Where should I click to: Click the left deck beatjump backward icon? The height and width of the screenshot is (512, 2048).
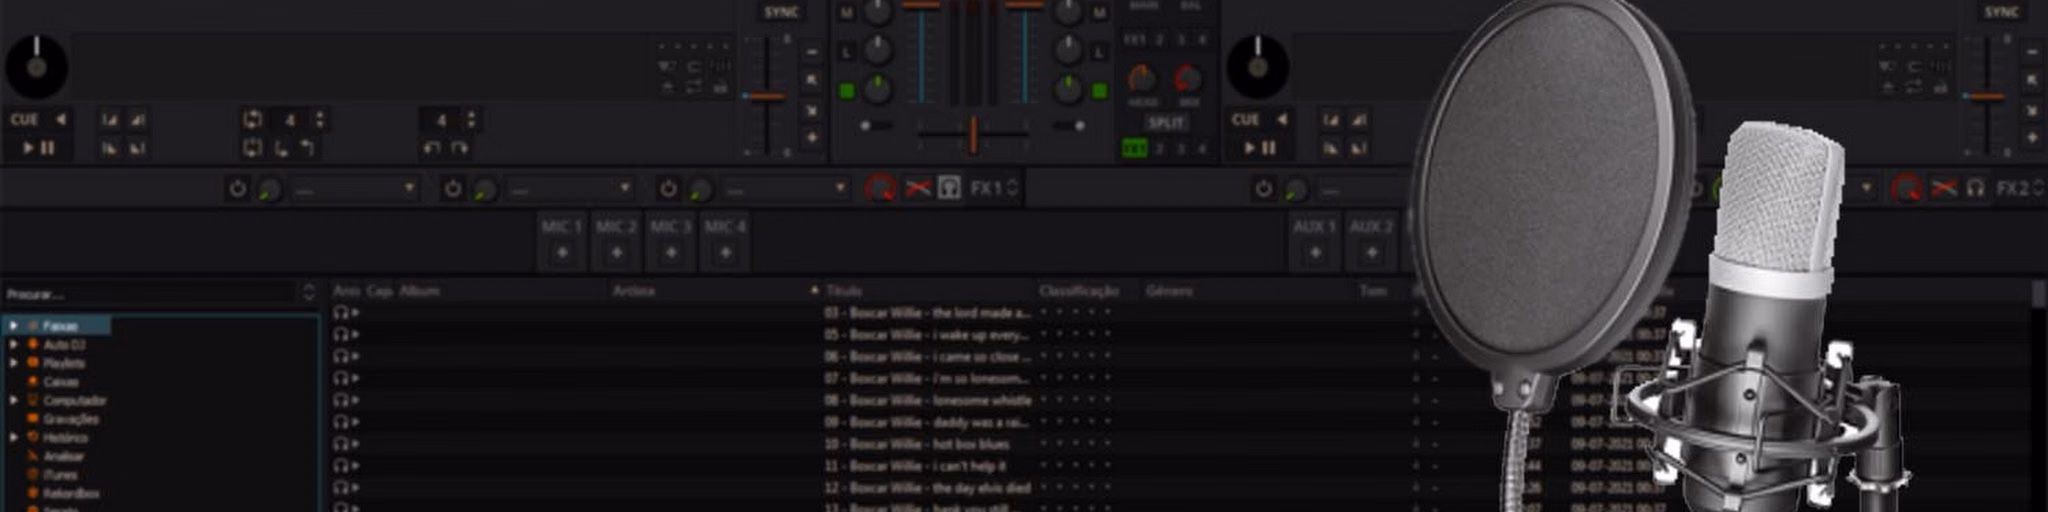[431, 148]
